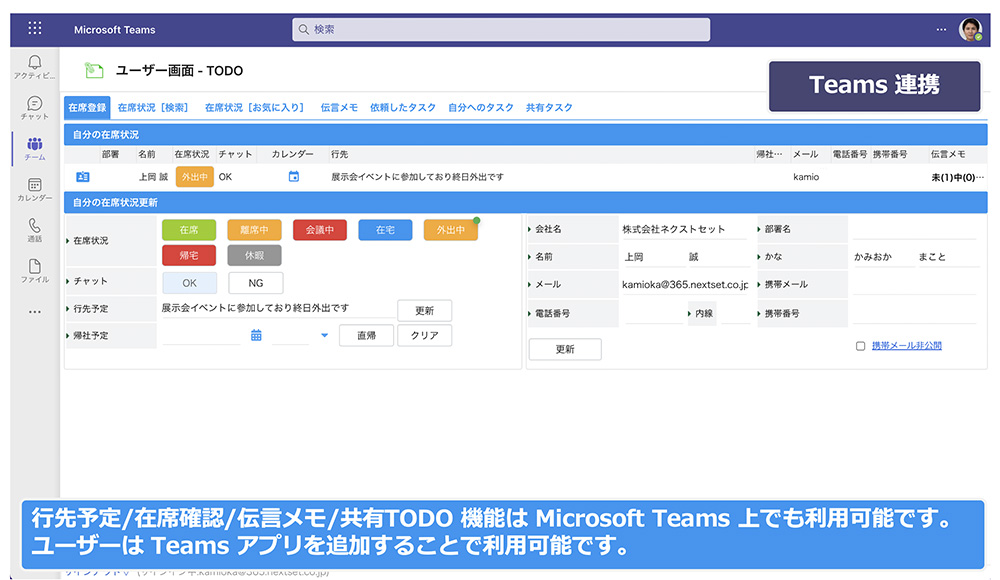Open Chat in the Teams sidebar

click(x=35, y=107)
